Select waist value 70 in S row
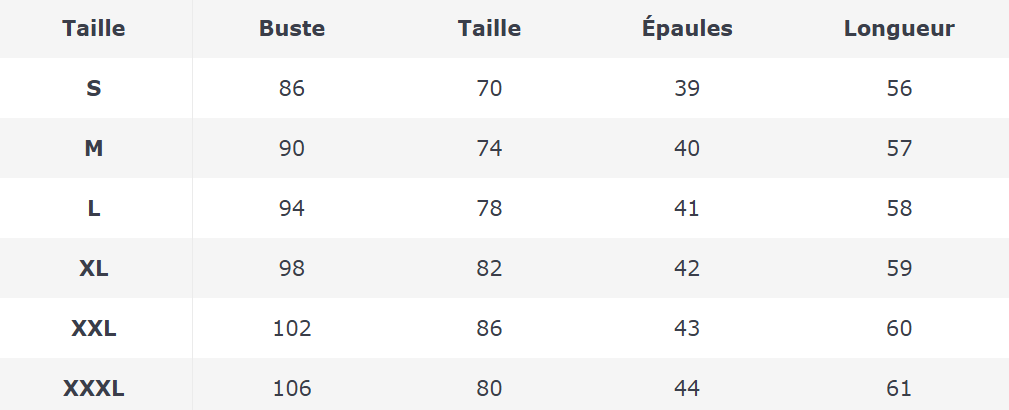The image size is (1009, 410). [x=489, y=88]
